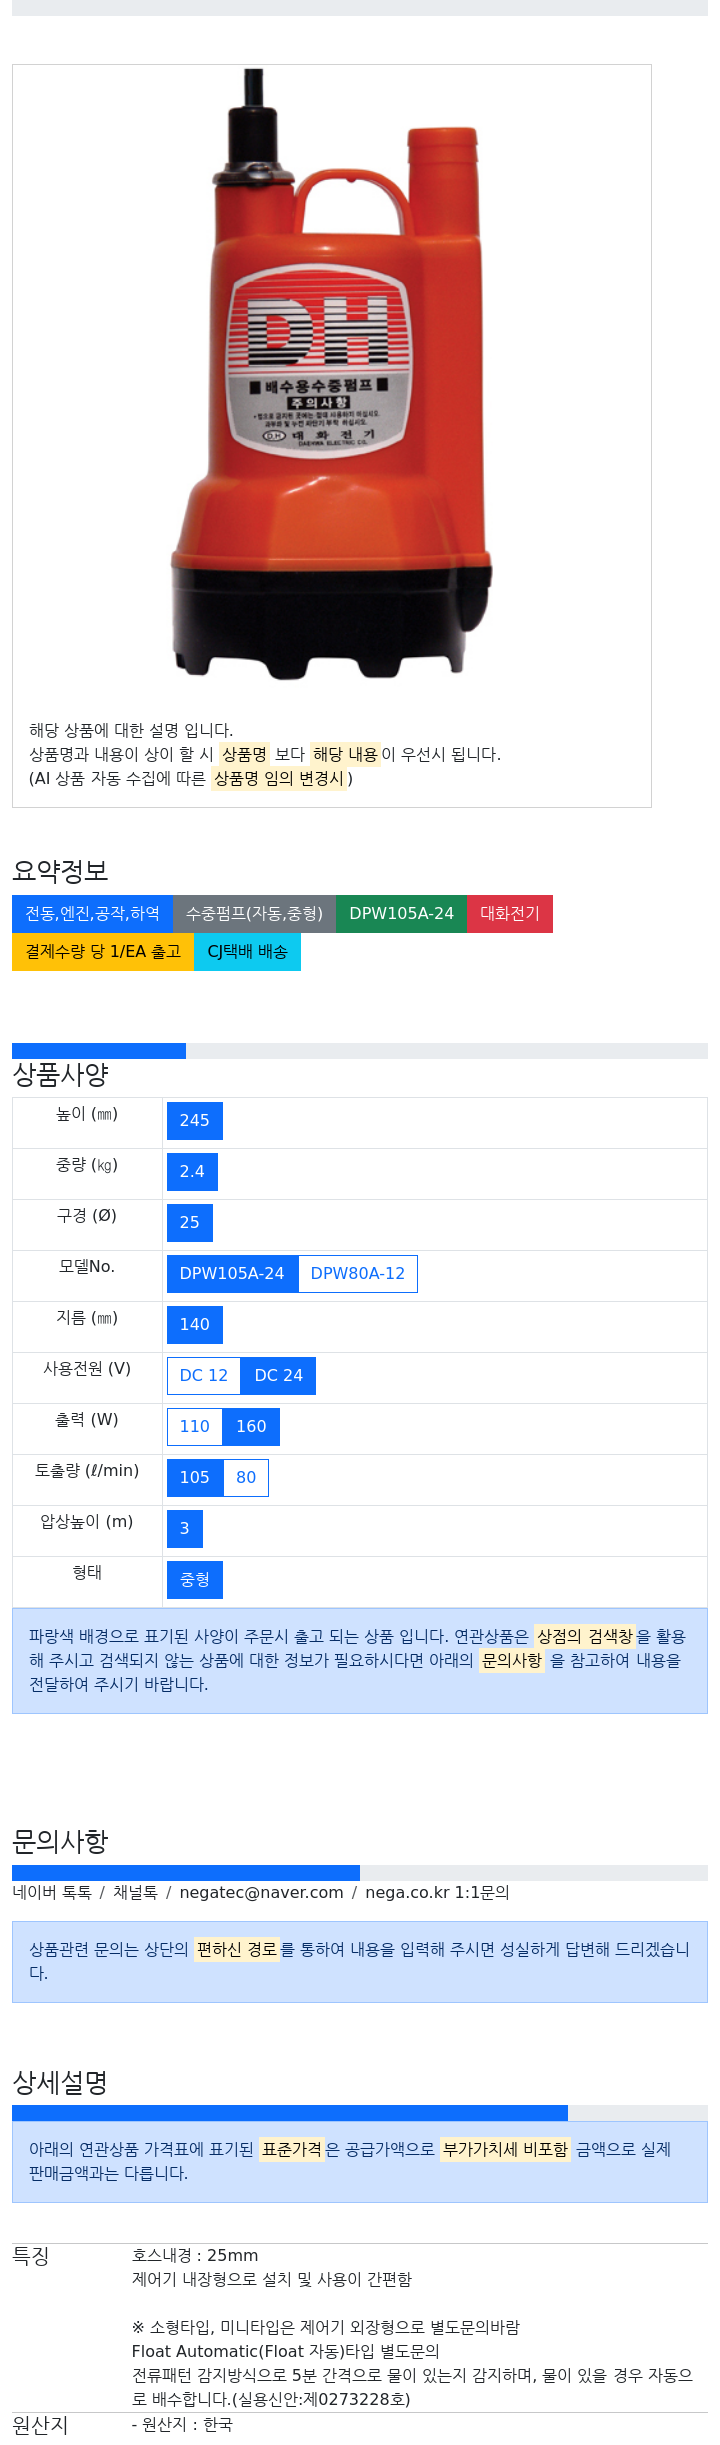Click the green DPW105A-24 summary tag
Image resolution: width=720 pixels, height=2445 pixels.
[401, 914]
